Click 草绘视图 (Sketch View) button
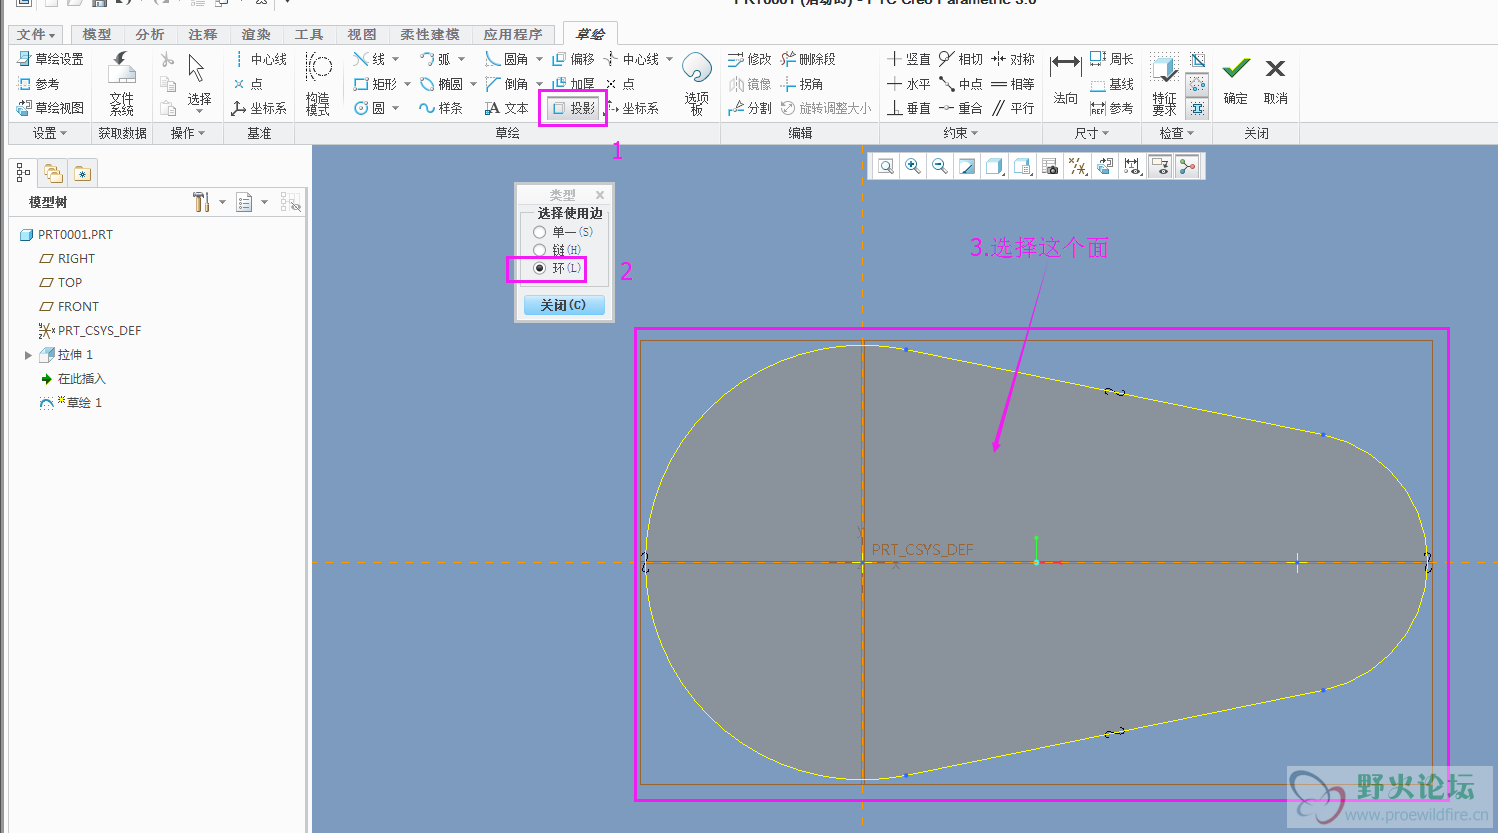Image resolution: width=1498 pixels, height=833 pixels. pos(50,108)
